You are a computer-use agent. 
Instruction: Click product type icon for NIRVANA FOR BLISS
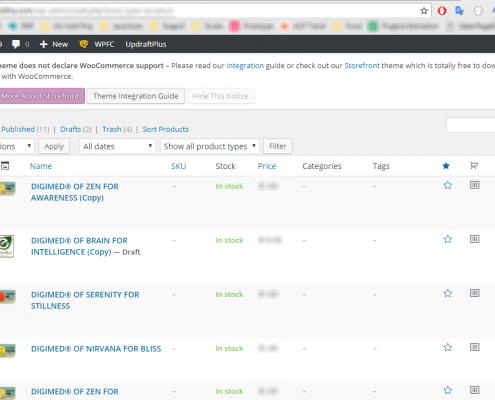[475, 347]
